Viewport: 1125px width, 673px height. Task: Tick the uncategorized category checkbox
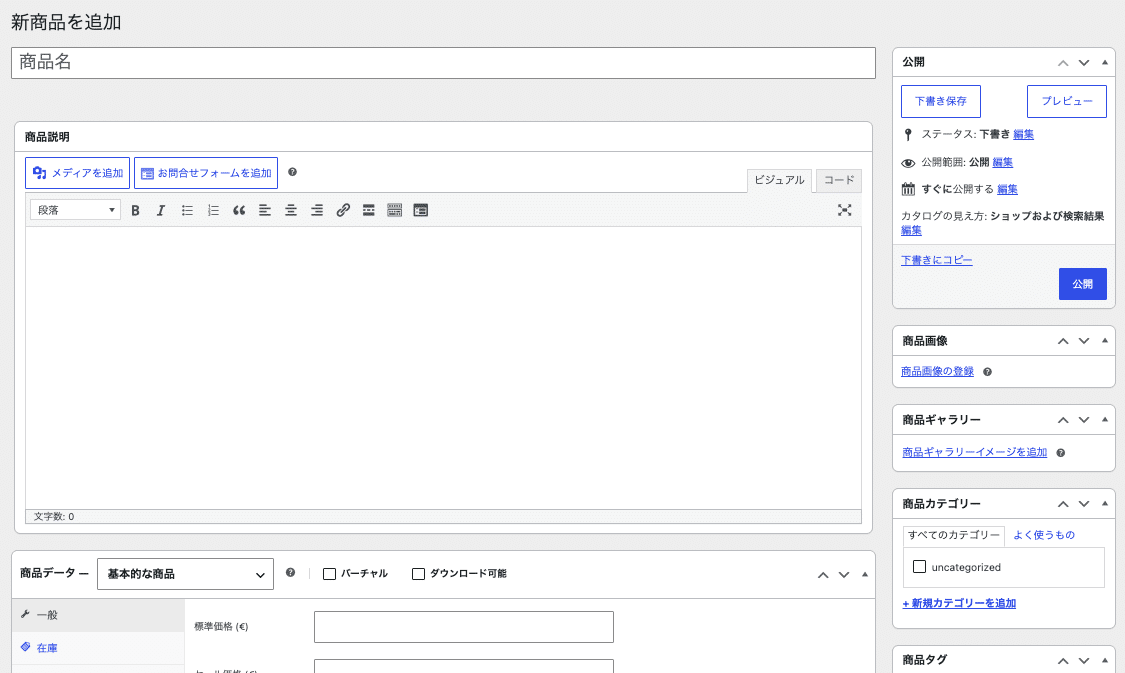coord(919,567)
